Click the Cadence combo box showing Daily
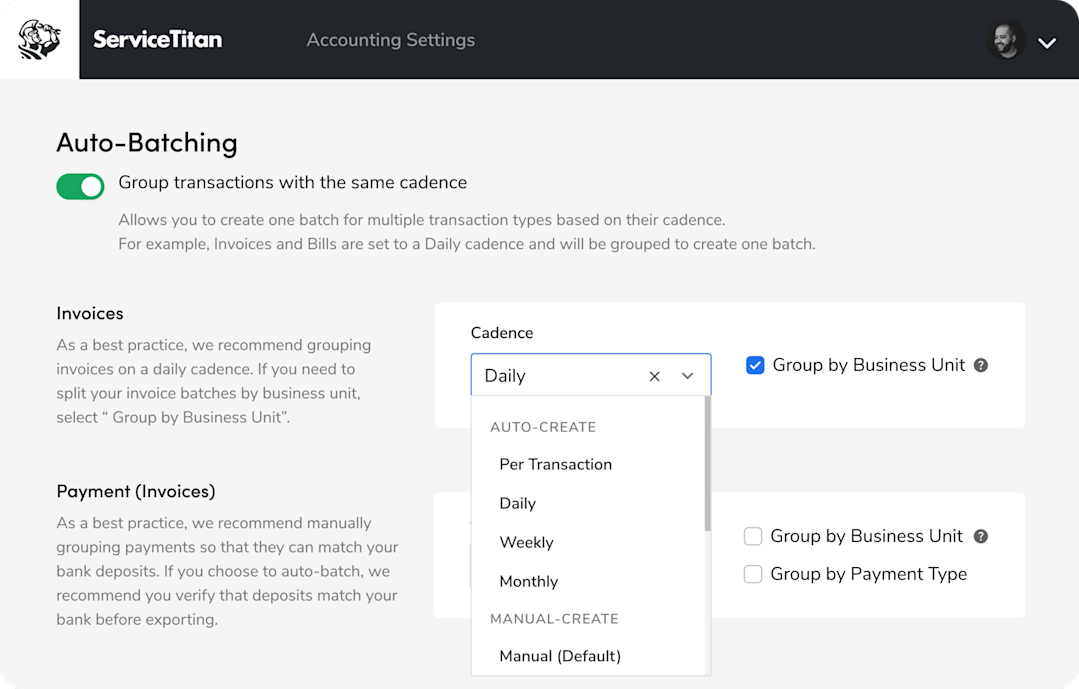Screen dimensions: 1079x689 point(590,374)
